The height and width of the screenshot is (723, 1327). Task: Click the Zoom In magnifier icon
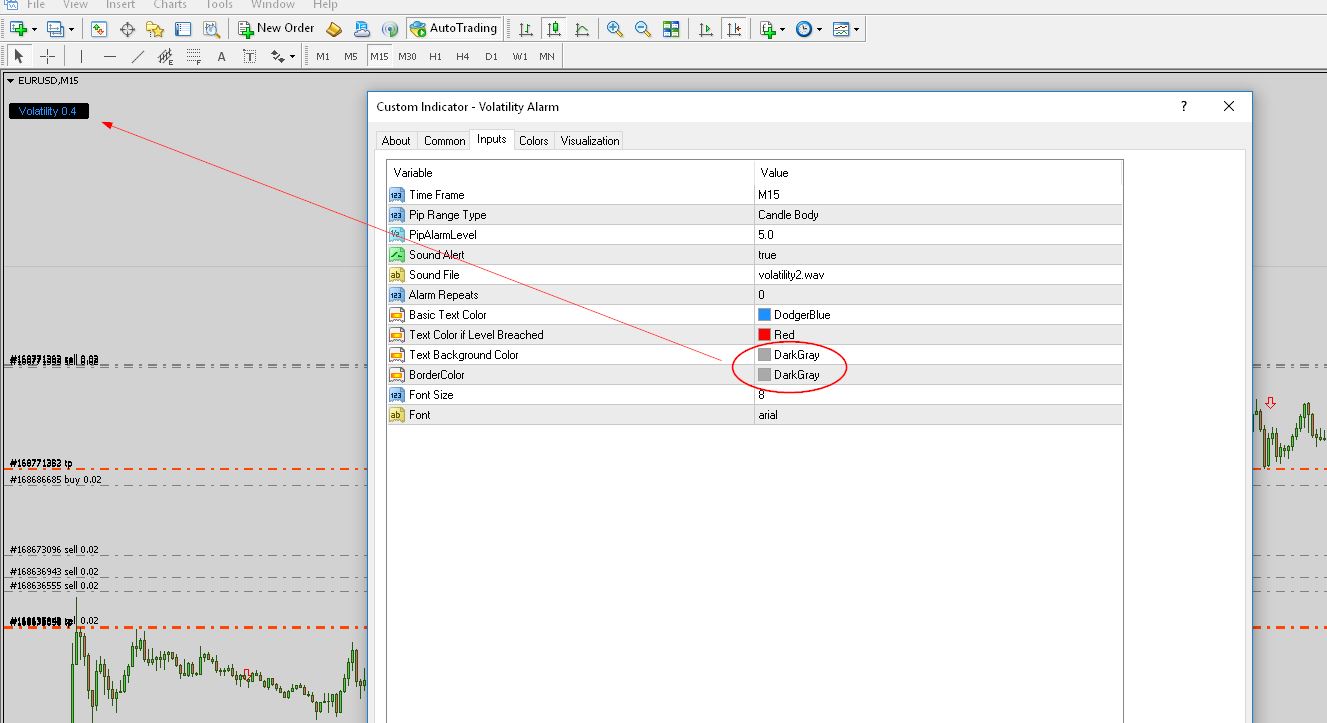point(615,29)
